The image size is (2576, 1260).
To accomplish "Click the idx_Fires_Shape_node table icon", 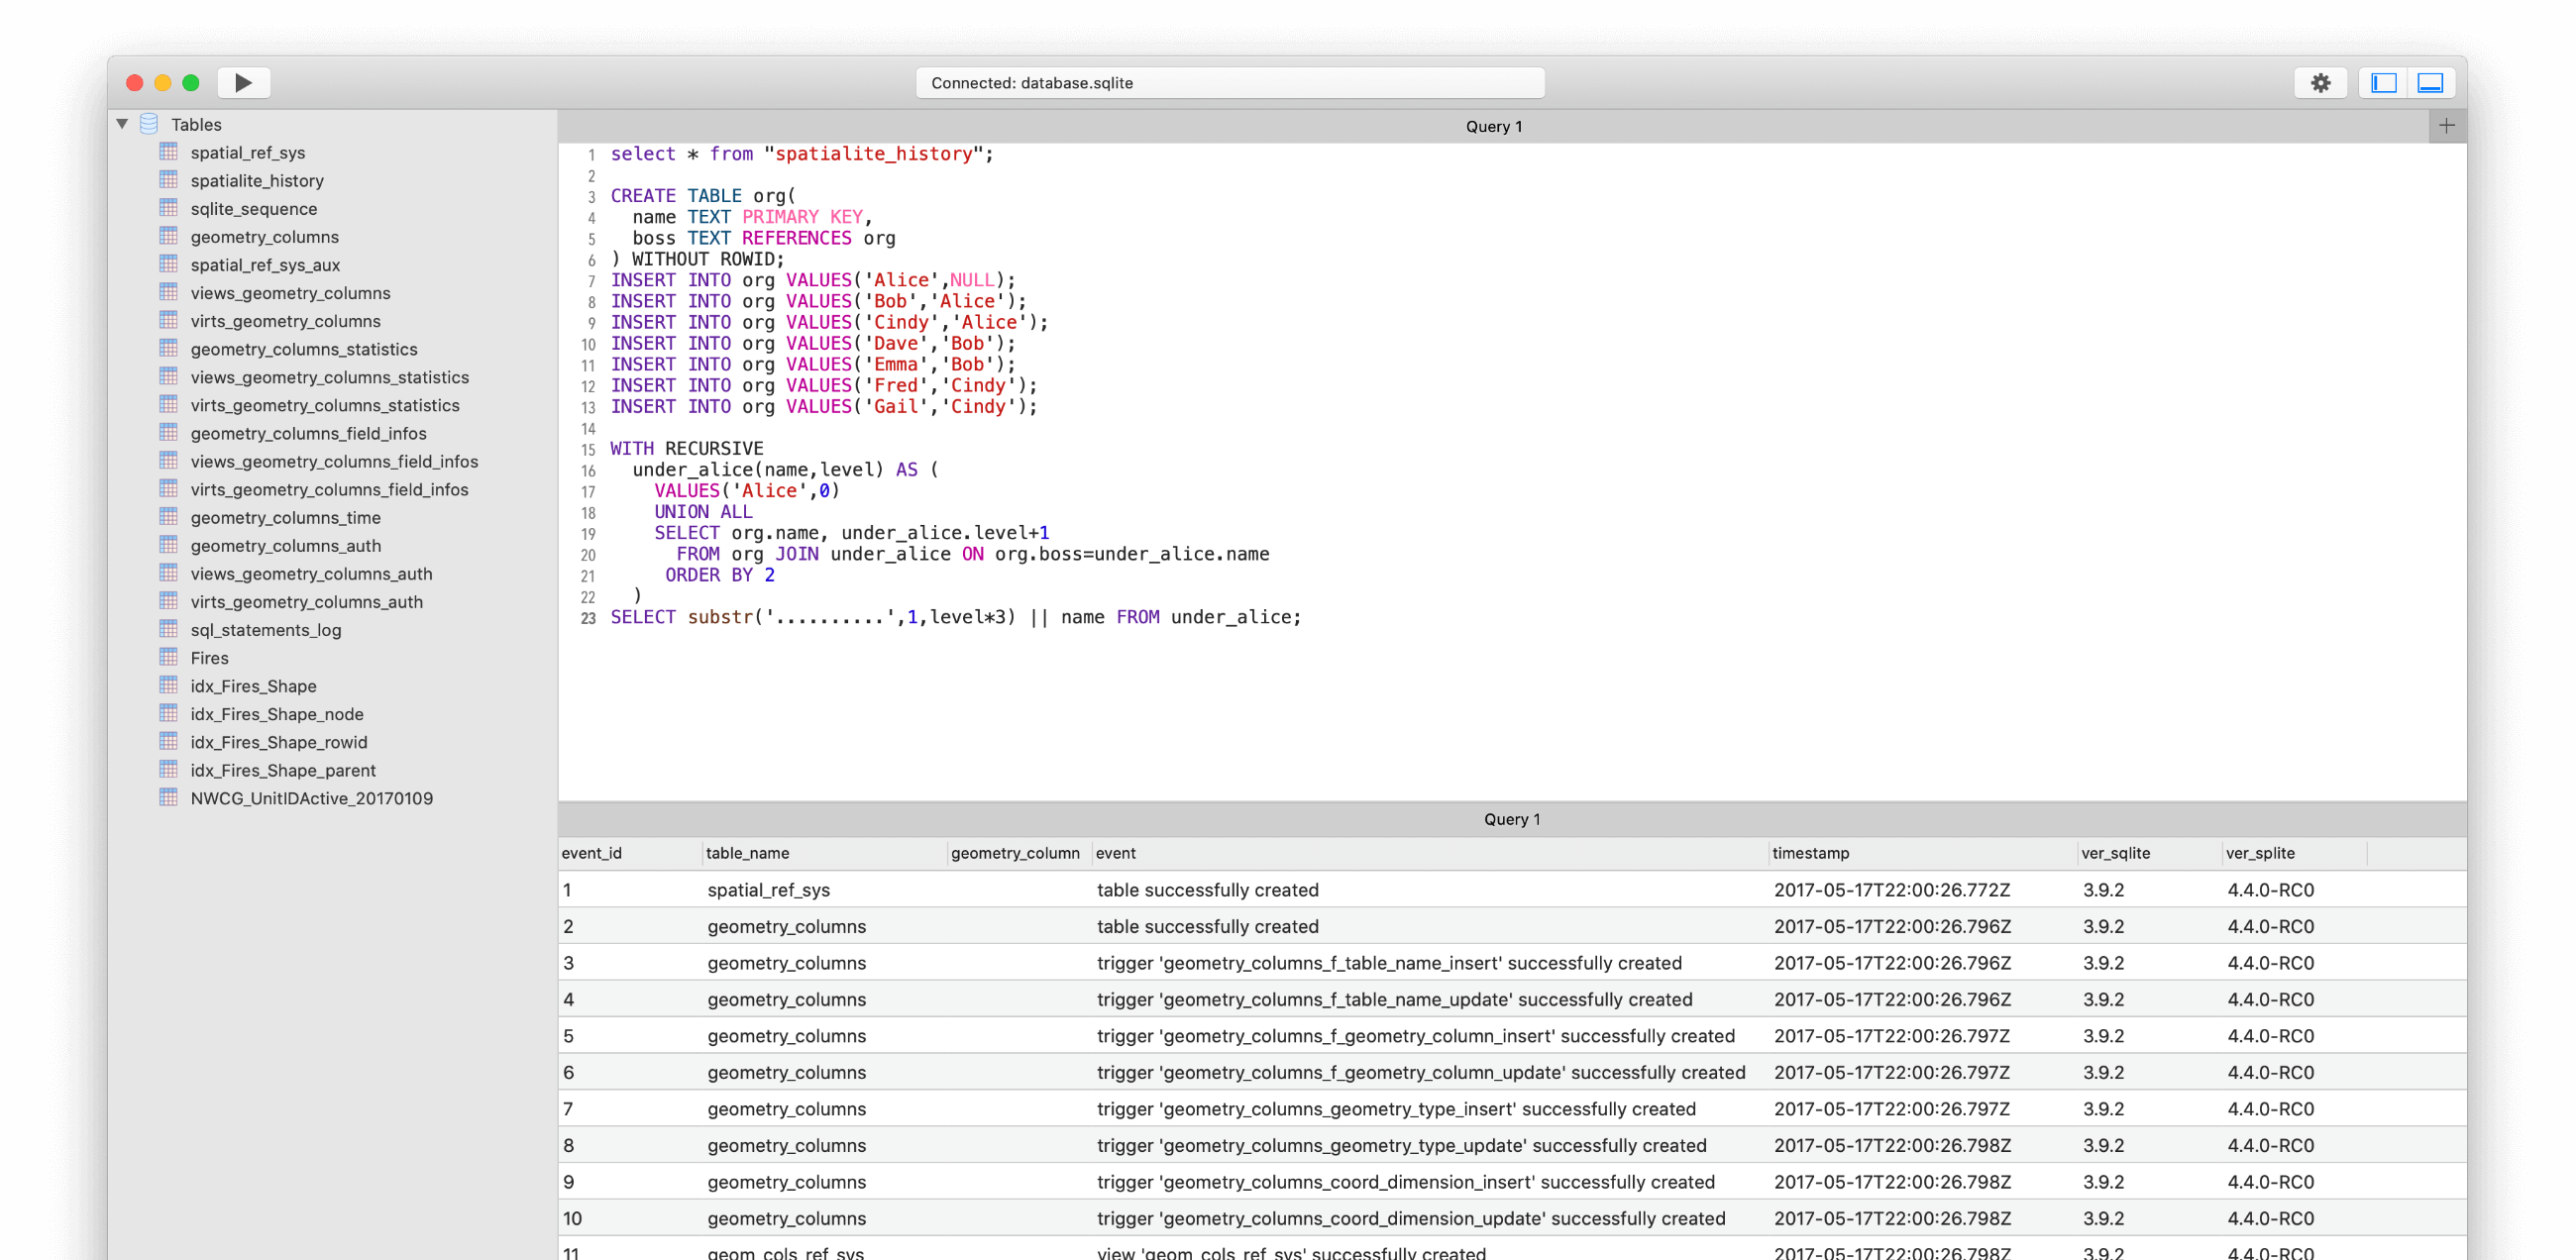I will click(x=169, y=713).
